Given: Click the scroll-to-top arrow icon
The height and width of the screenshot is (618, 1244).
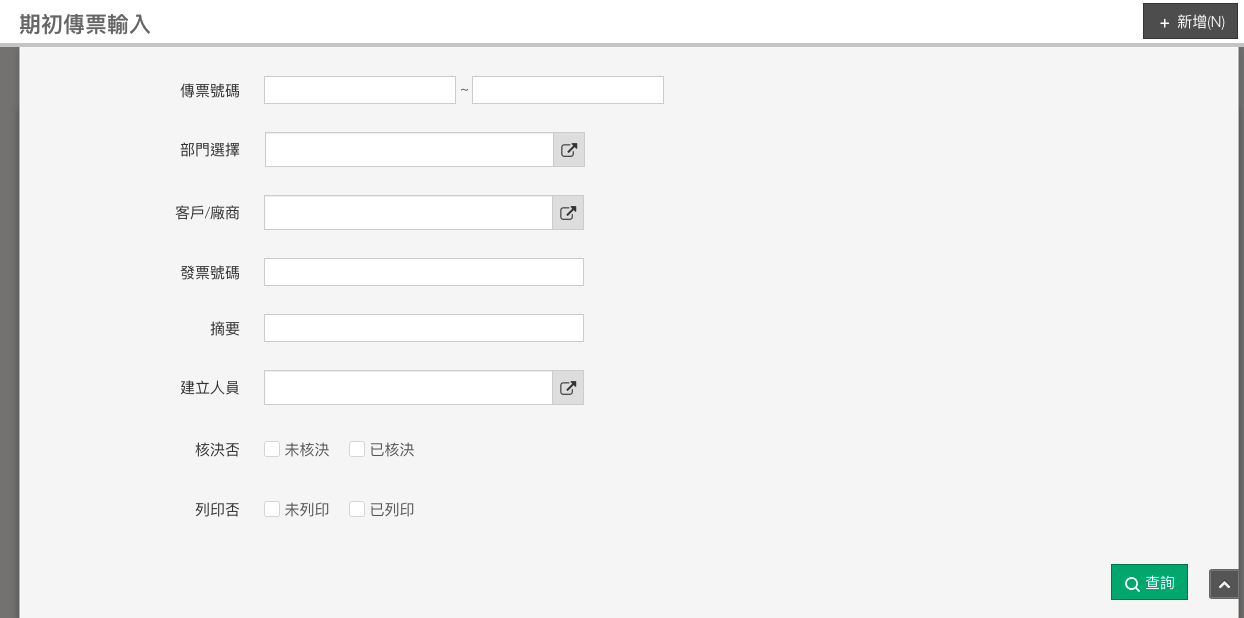Looking at the screenshot, I should (1224, 585).
